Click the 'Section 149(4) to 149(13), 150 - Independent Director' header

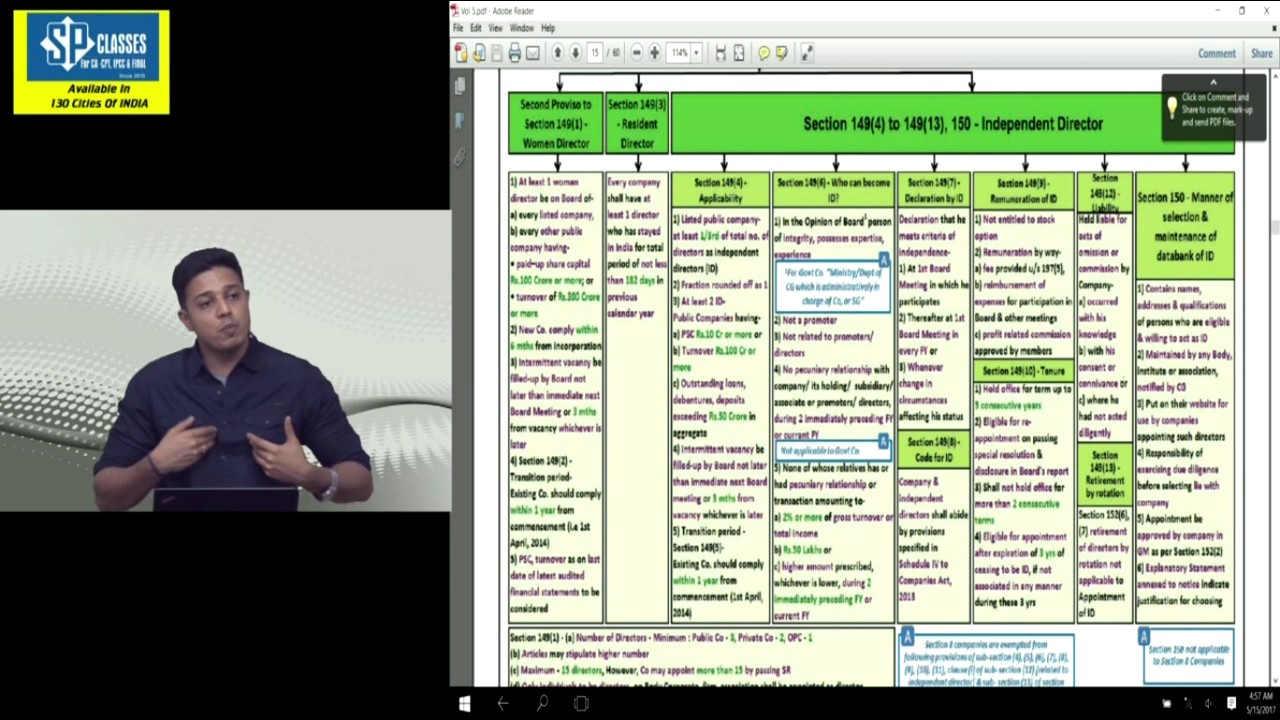click(x=953, y=124)
